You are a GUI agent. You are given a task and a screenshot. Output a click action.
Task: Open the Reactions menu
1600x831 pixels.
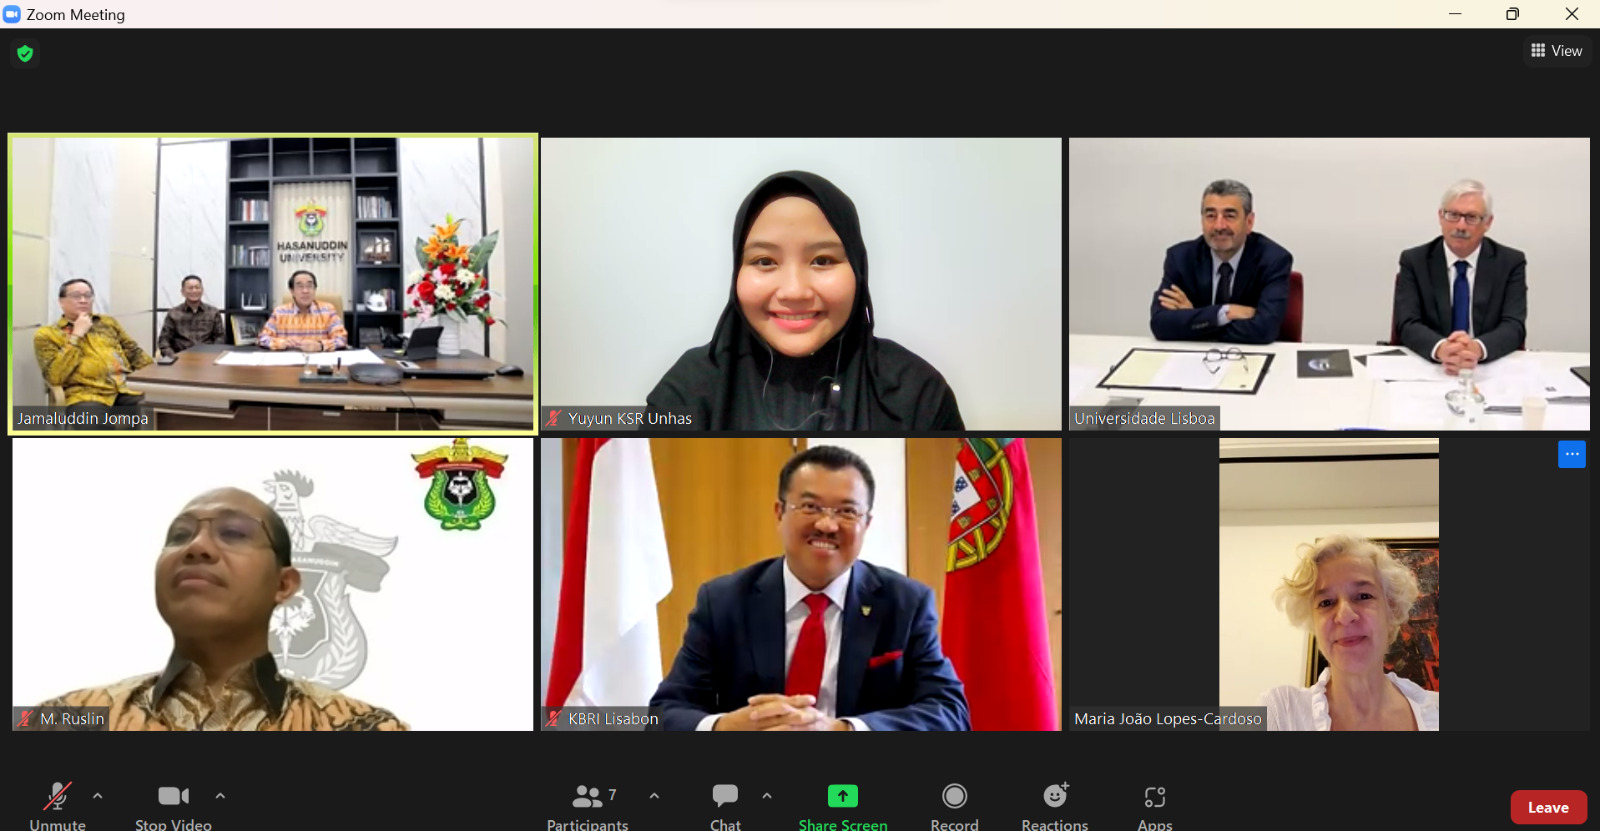1054,805
